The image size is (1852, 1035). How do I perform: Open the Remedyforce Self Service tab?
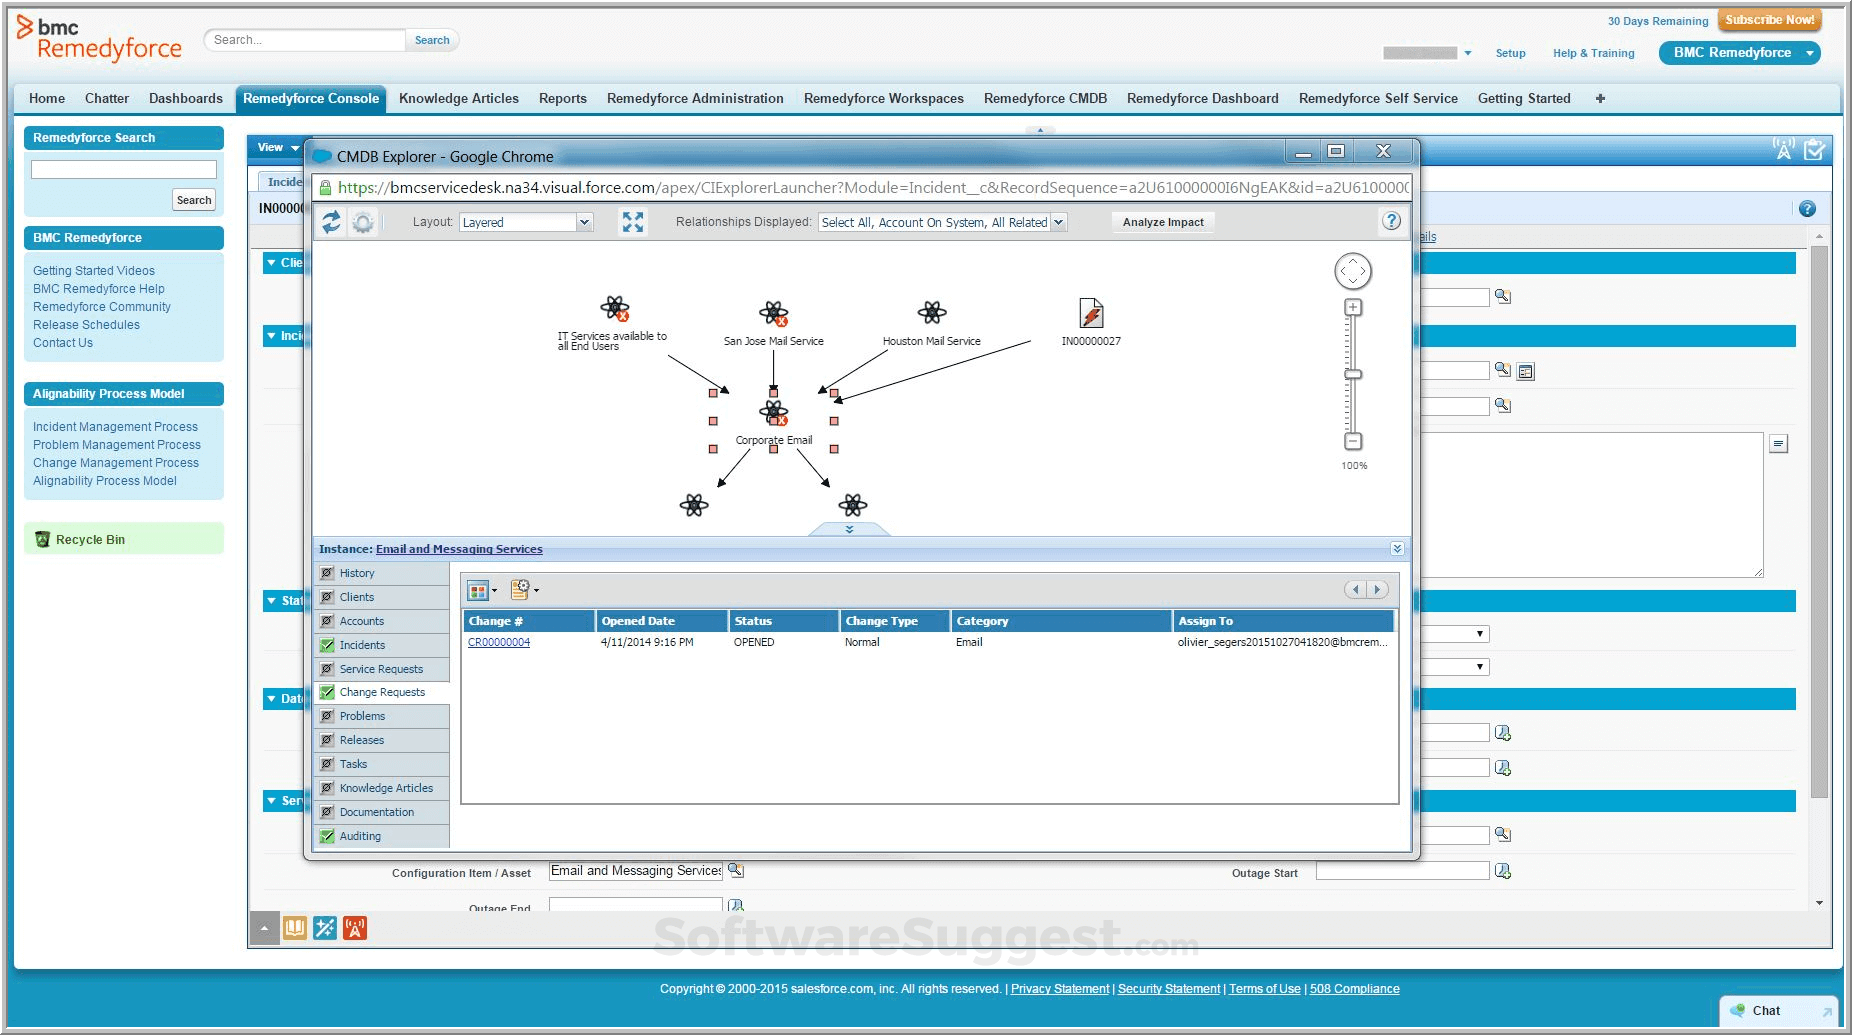[x=1378, y=98]
